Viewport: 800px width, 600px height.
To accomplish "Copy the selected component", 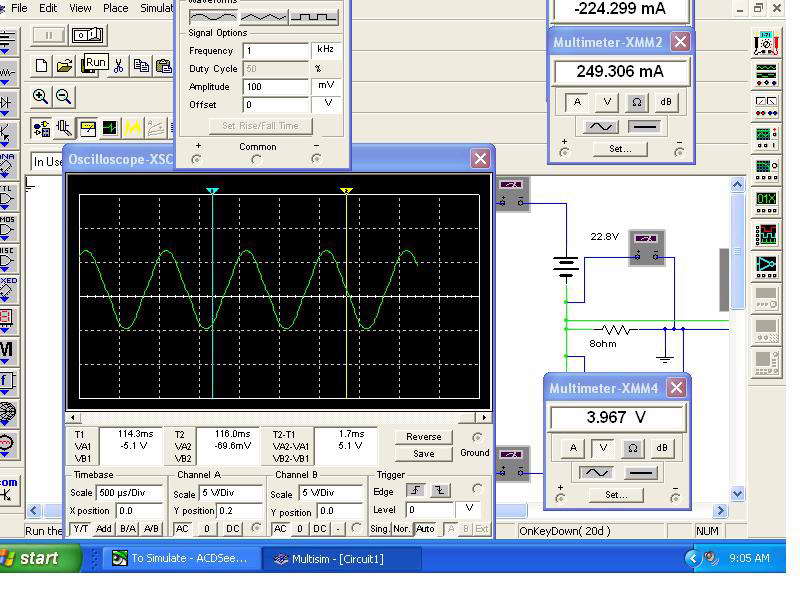I will pos(140,66).
